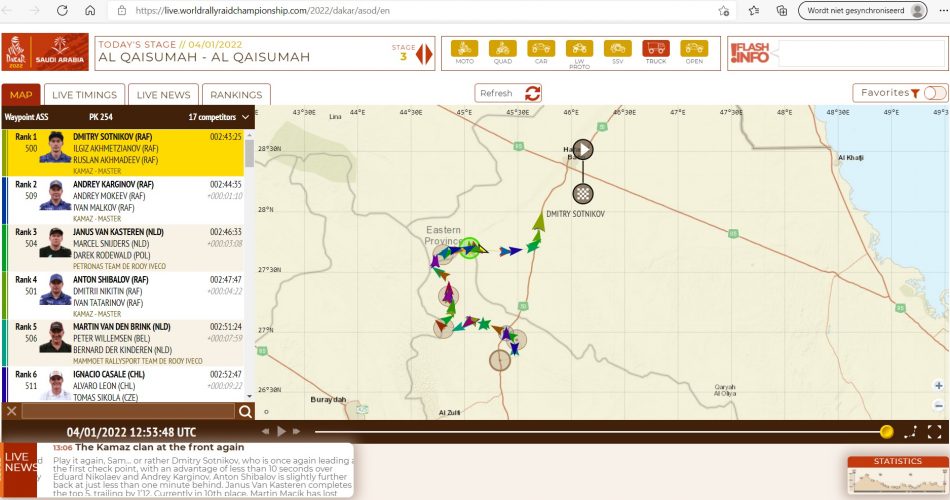Select the Quad category icon
This screenshot has height=500, width=950.
pyautogui.click(x=502, y=51)
